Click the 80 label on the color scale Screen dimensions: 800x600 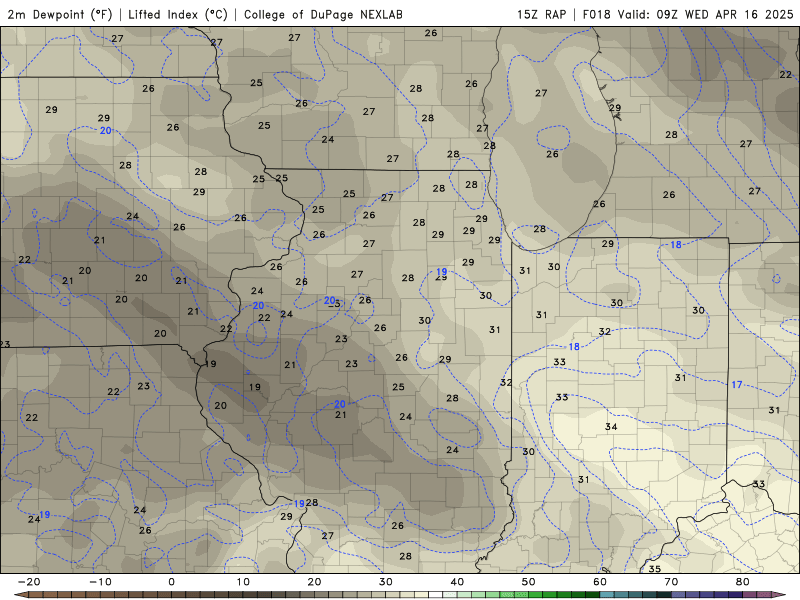click(743, 582)
